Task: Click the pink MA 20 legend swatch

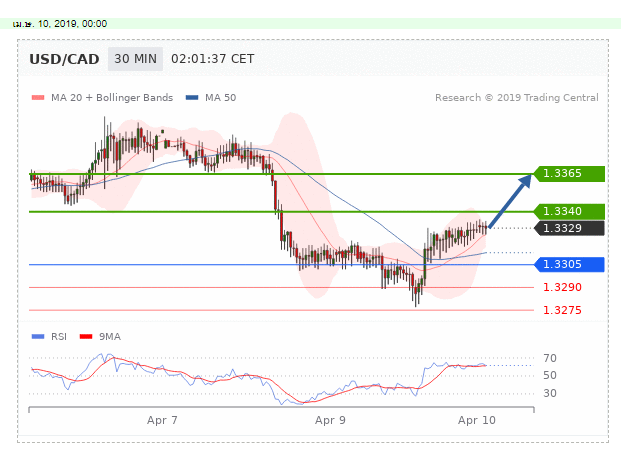Action: tap(38, 98)
